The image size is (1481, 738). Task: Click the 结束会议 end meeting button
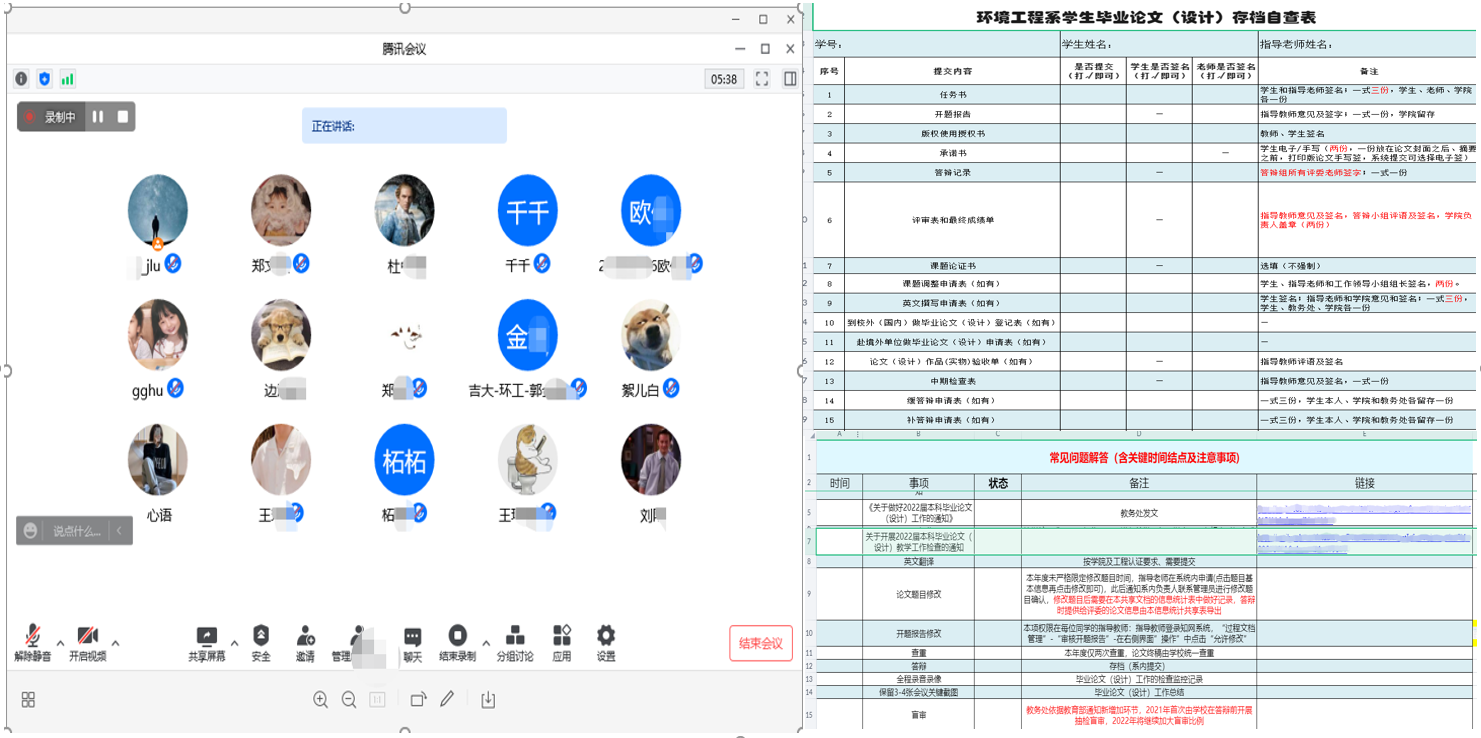click(x=760, y=643)
